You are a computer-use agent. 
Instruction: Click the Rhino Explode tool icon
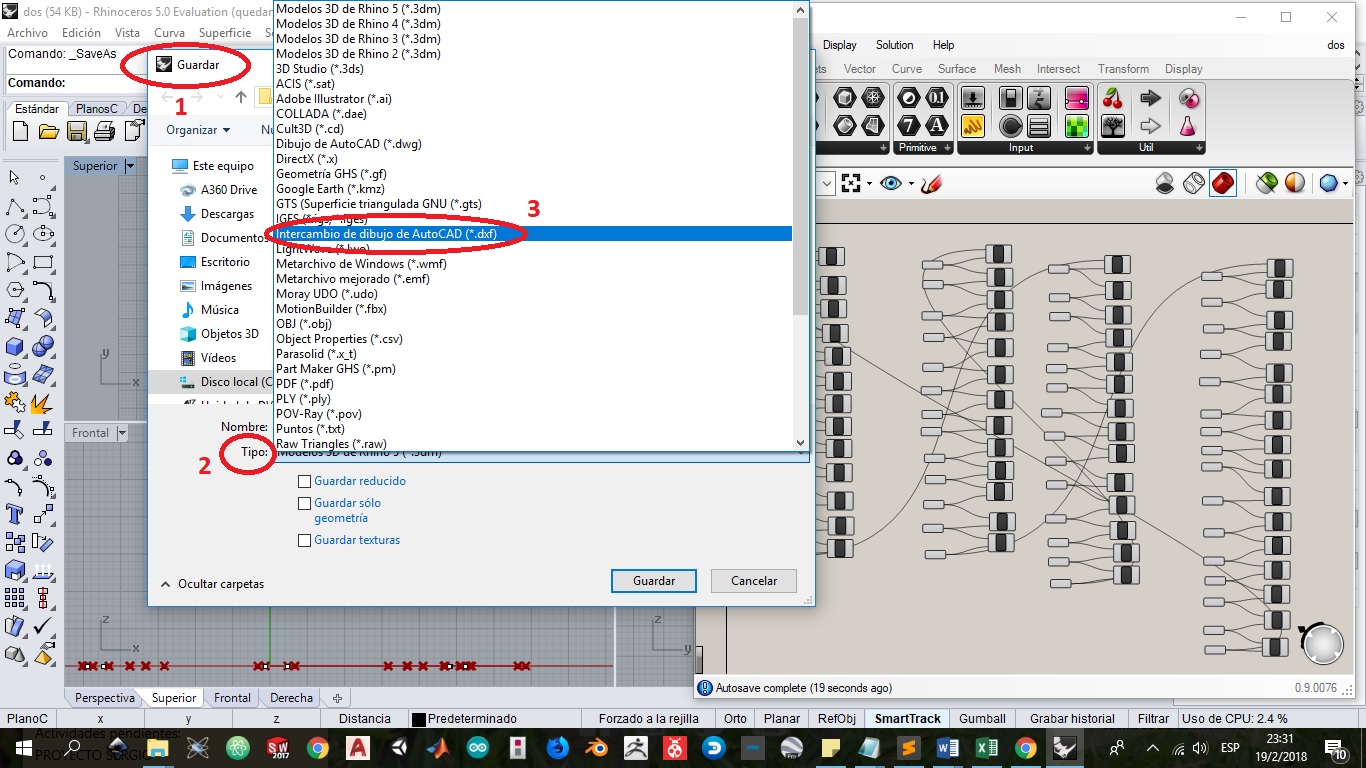(43, 404)
